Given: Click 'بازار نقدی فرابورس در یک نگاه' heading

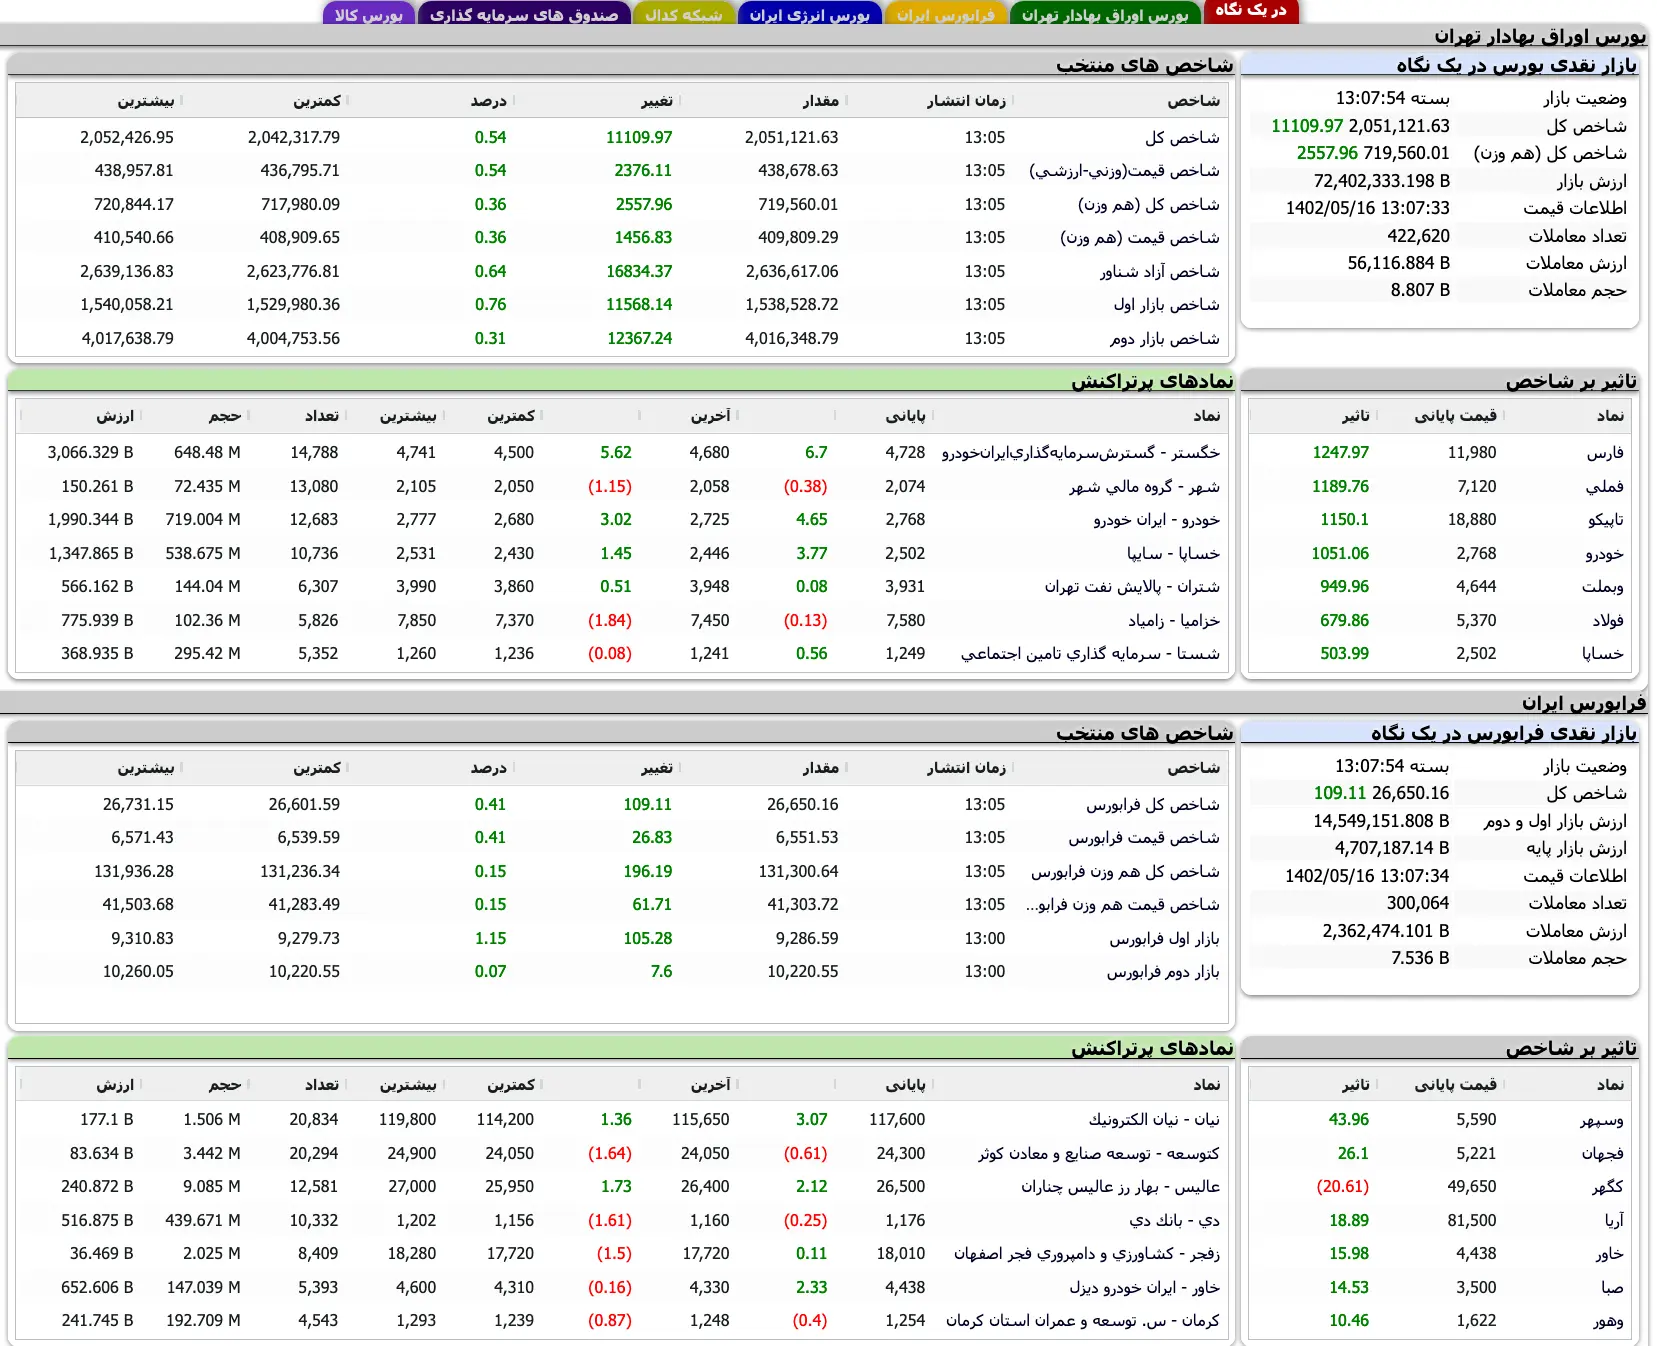Looking at the screenshot, I should pos(1504,733).
